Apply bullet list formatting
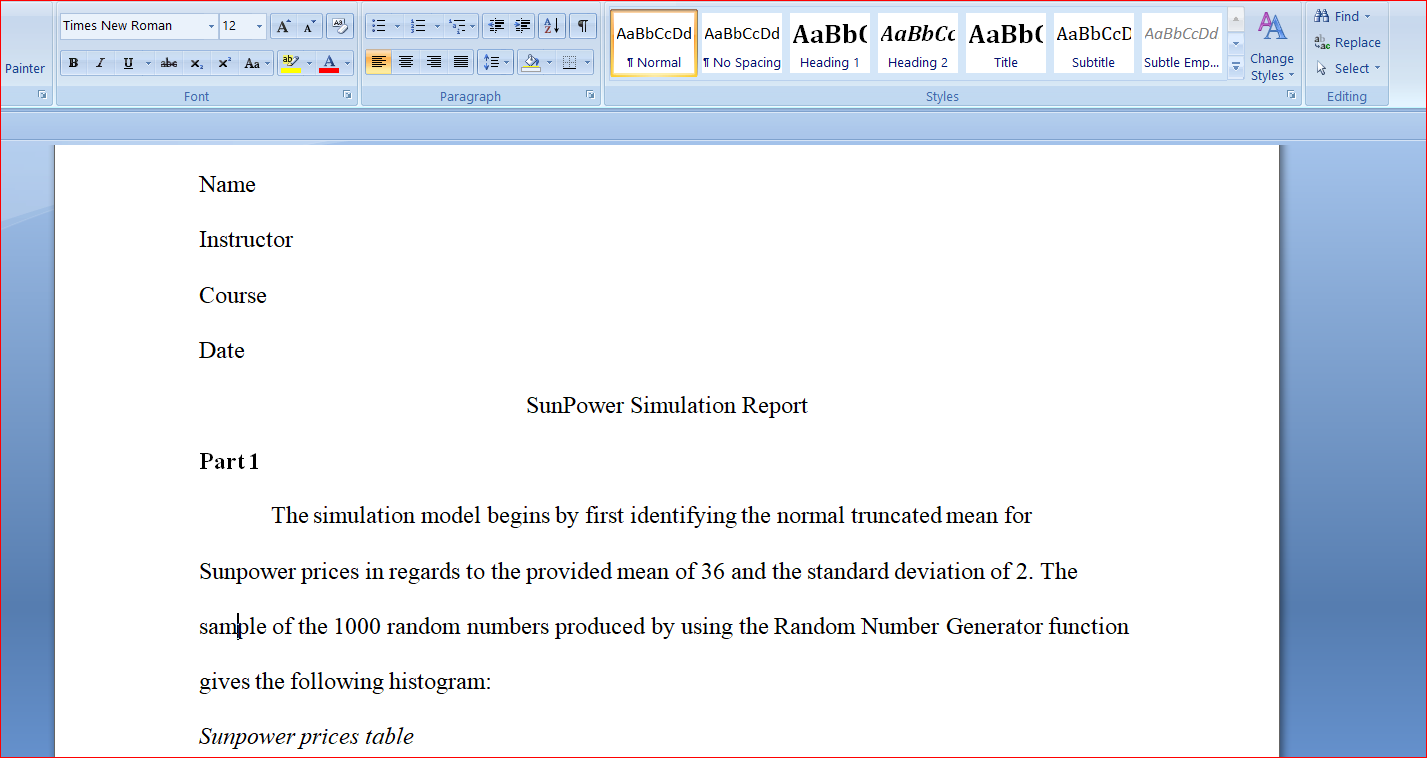This screenshot has width=1427, height=758. coord(378,26)
